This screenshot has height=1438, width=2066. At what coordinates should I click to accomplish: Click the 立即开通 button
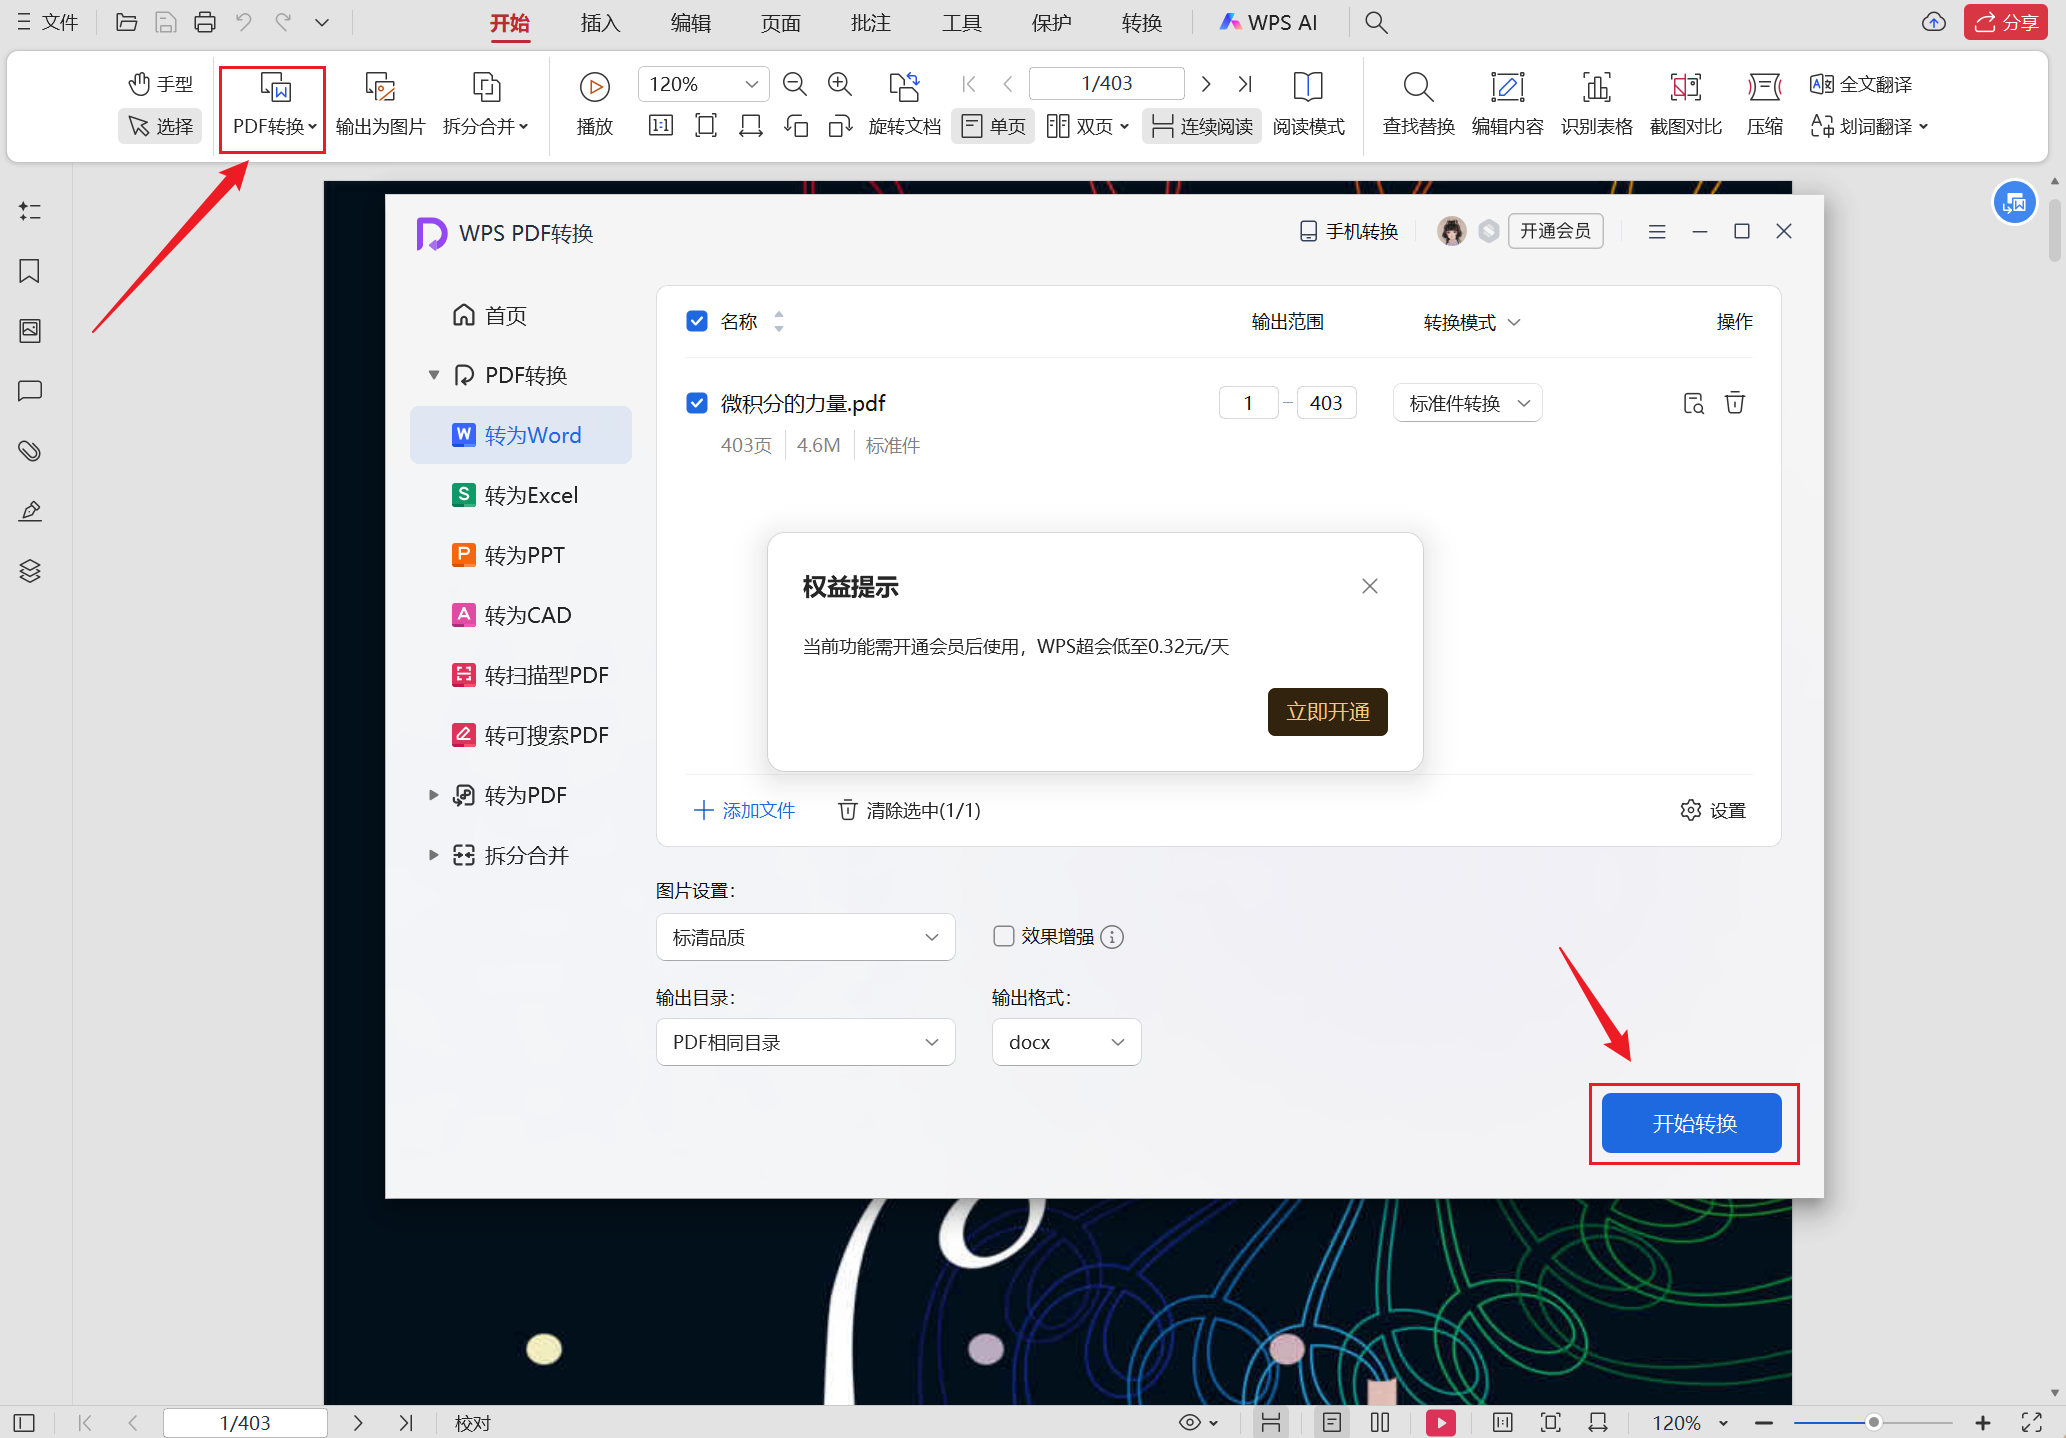tap(1327, 712)
